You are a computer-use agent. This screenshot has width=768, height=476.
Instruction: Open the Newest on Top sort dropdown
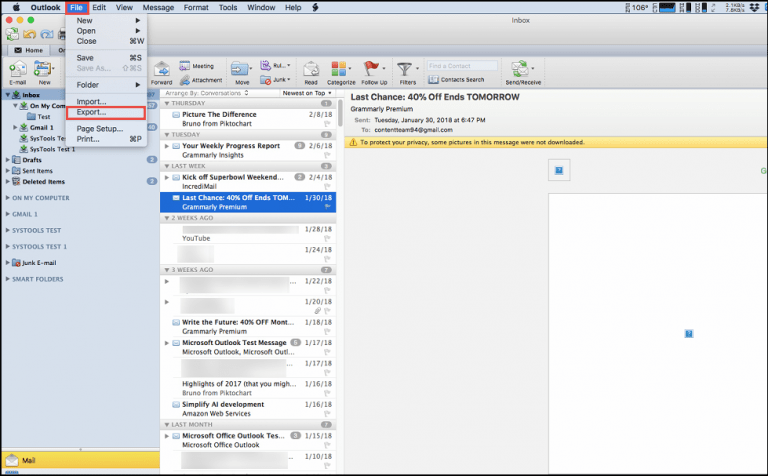pos(307,93)
